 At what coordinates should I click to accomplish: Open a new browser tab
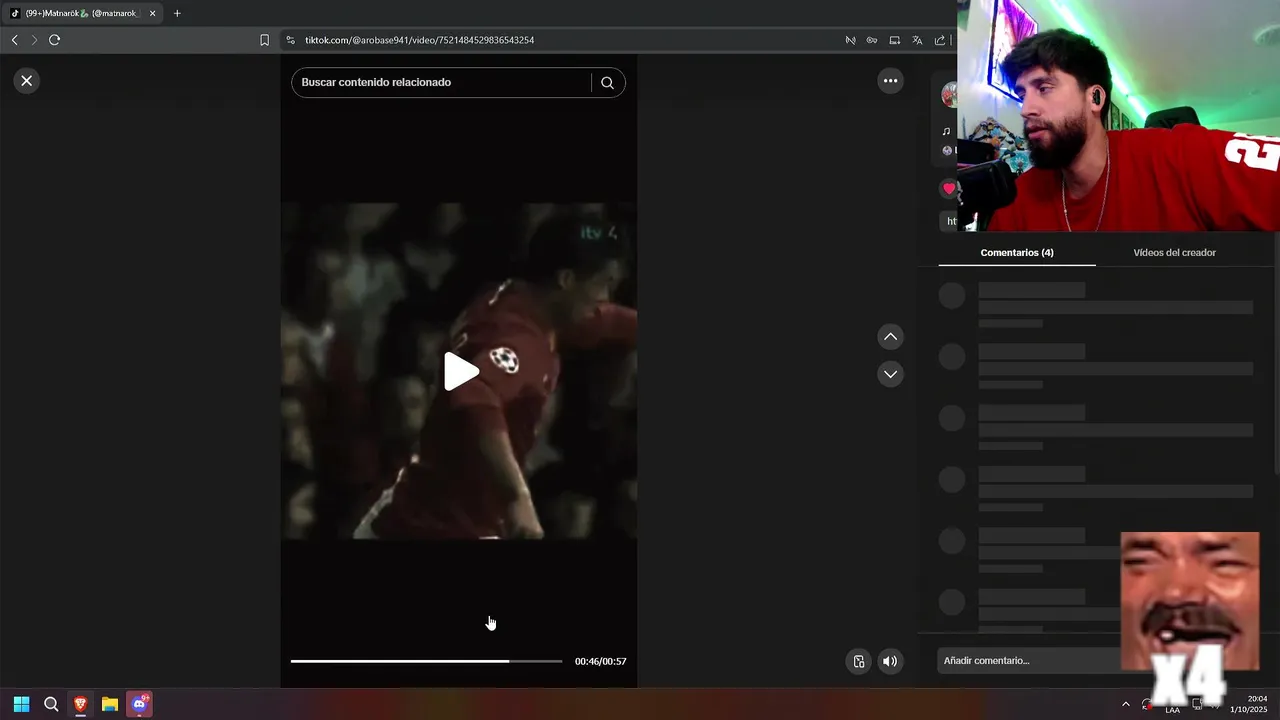(177, 13)
